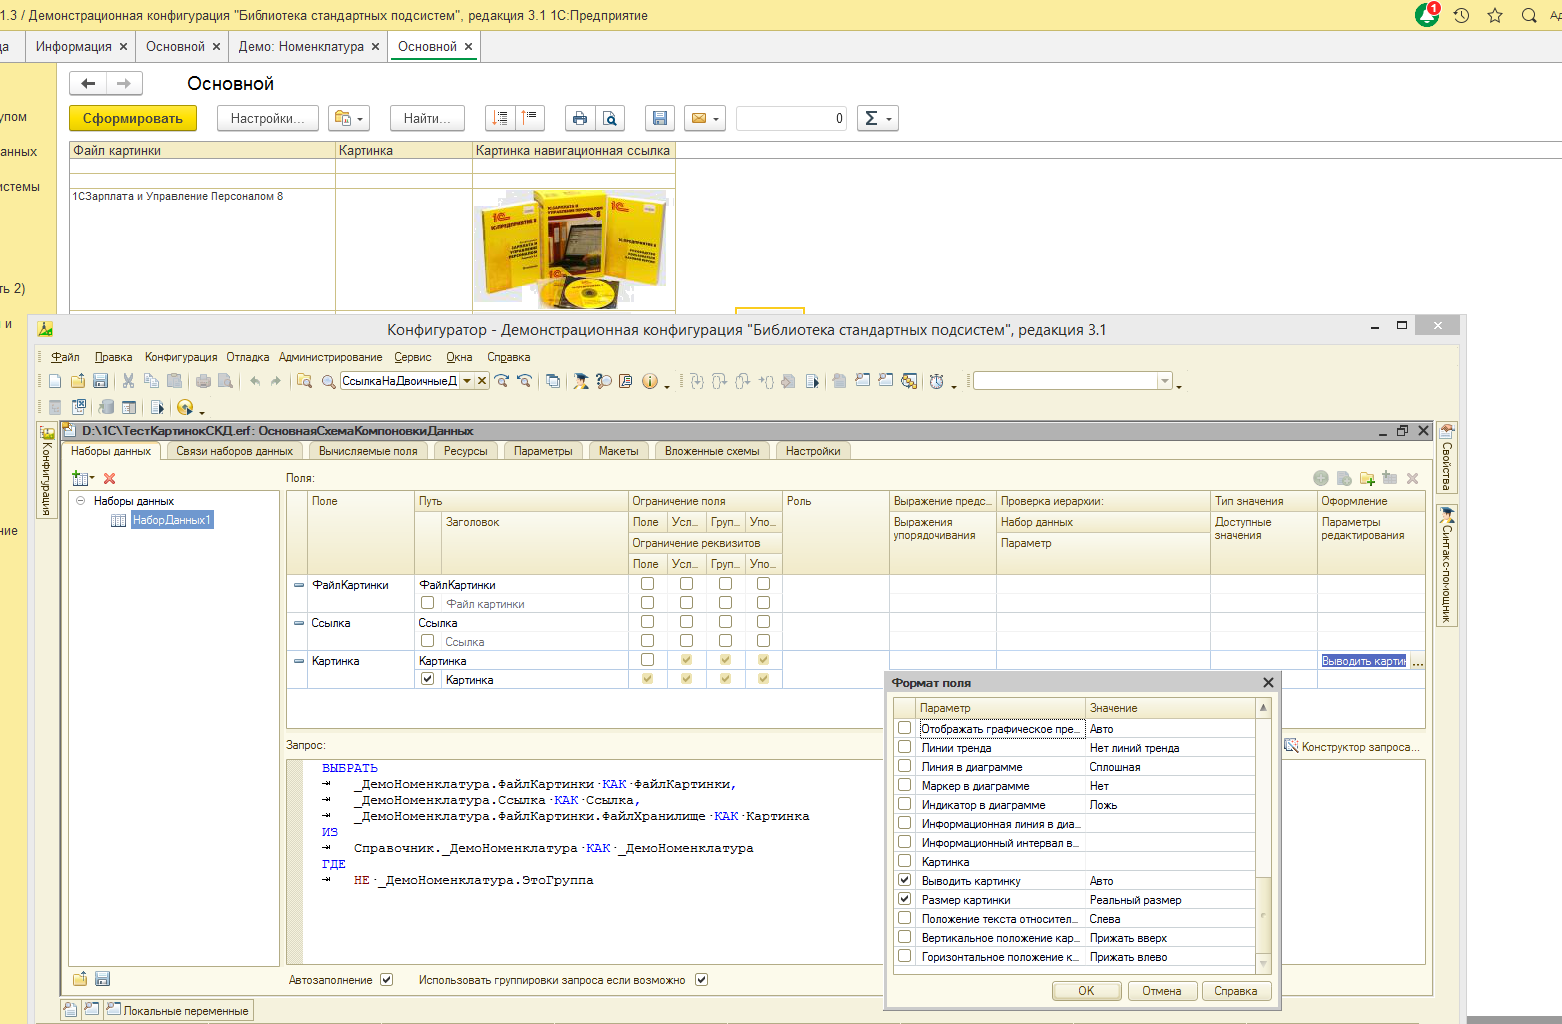Switch to Связи наборов данных tab
The height and width of the screenshot is (1024, 1562).
[x=235, y=451]
